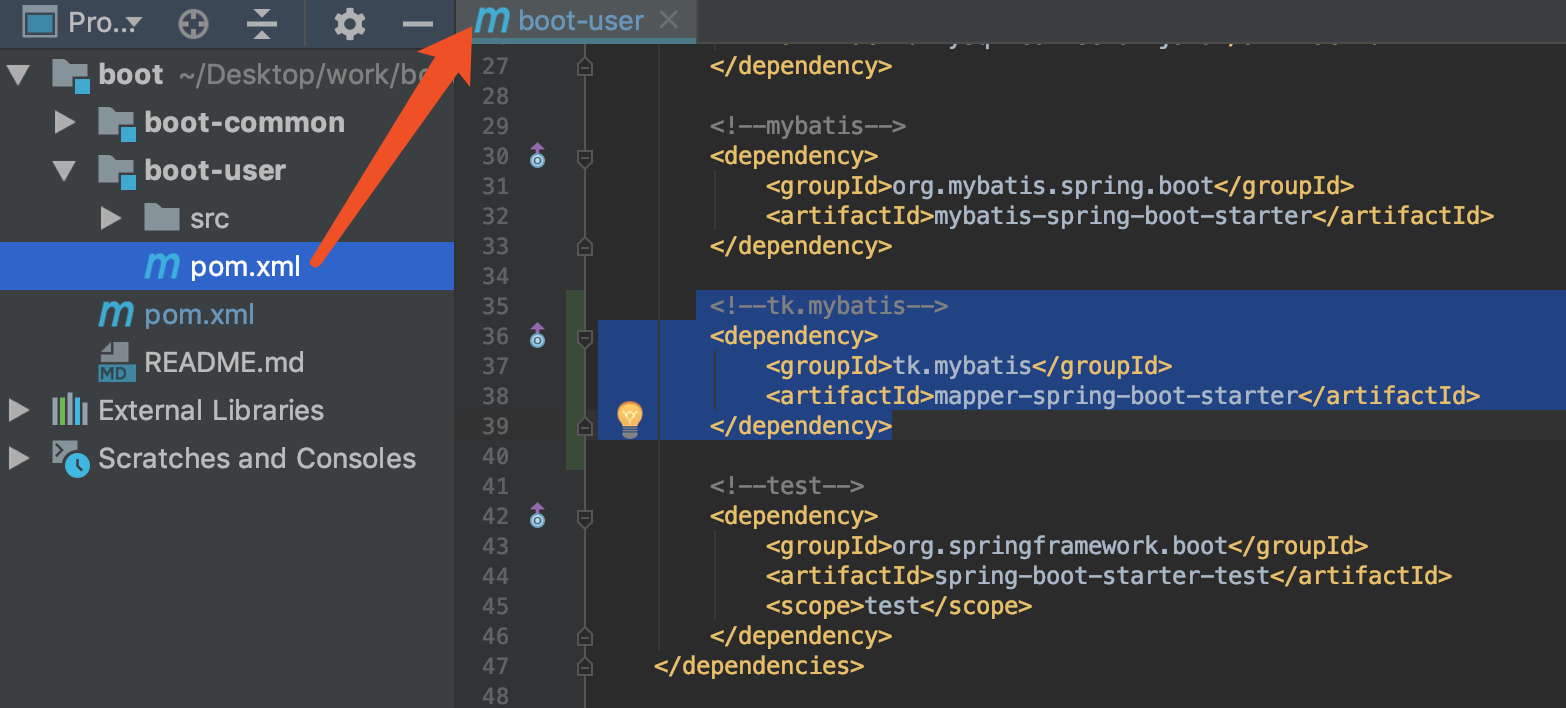This screenshot has width=1566, height=708.
Task: Collapse the boot-user folder
Action: point(64,170)
